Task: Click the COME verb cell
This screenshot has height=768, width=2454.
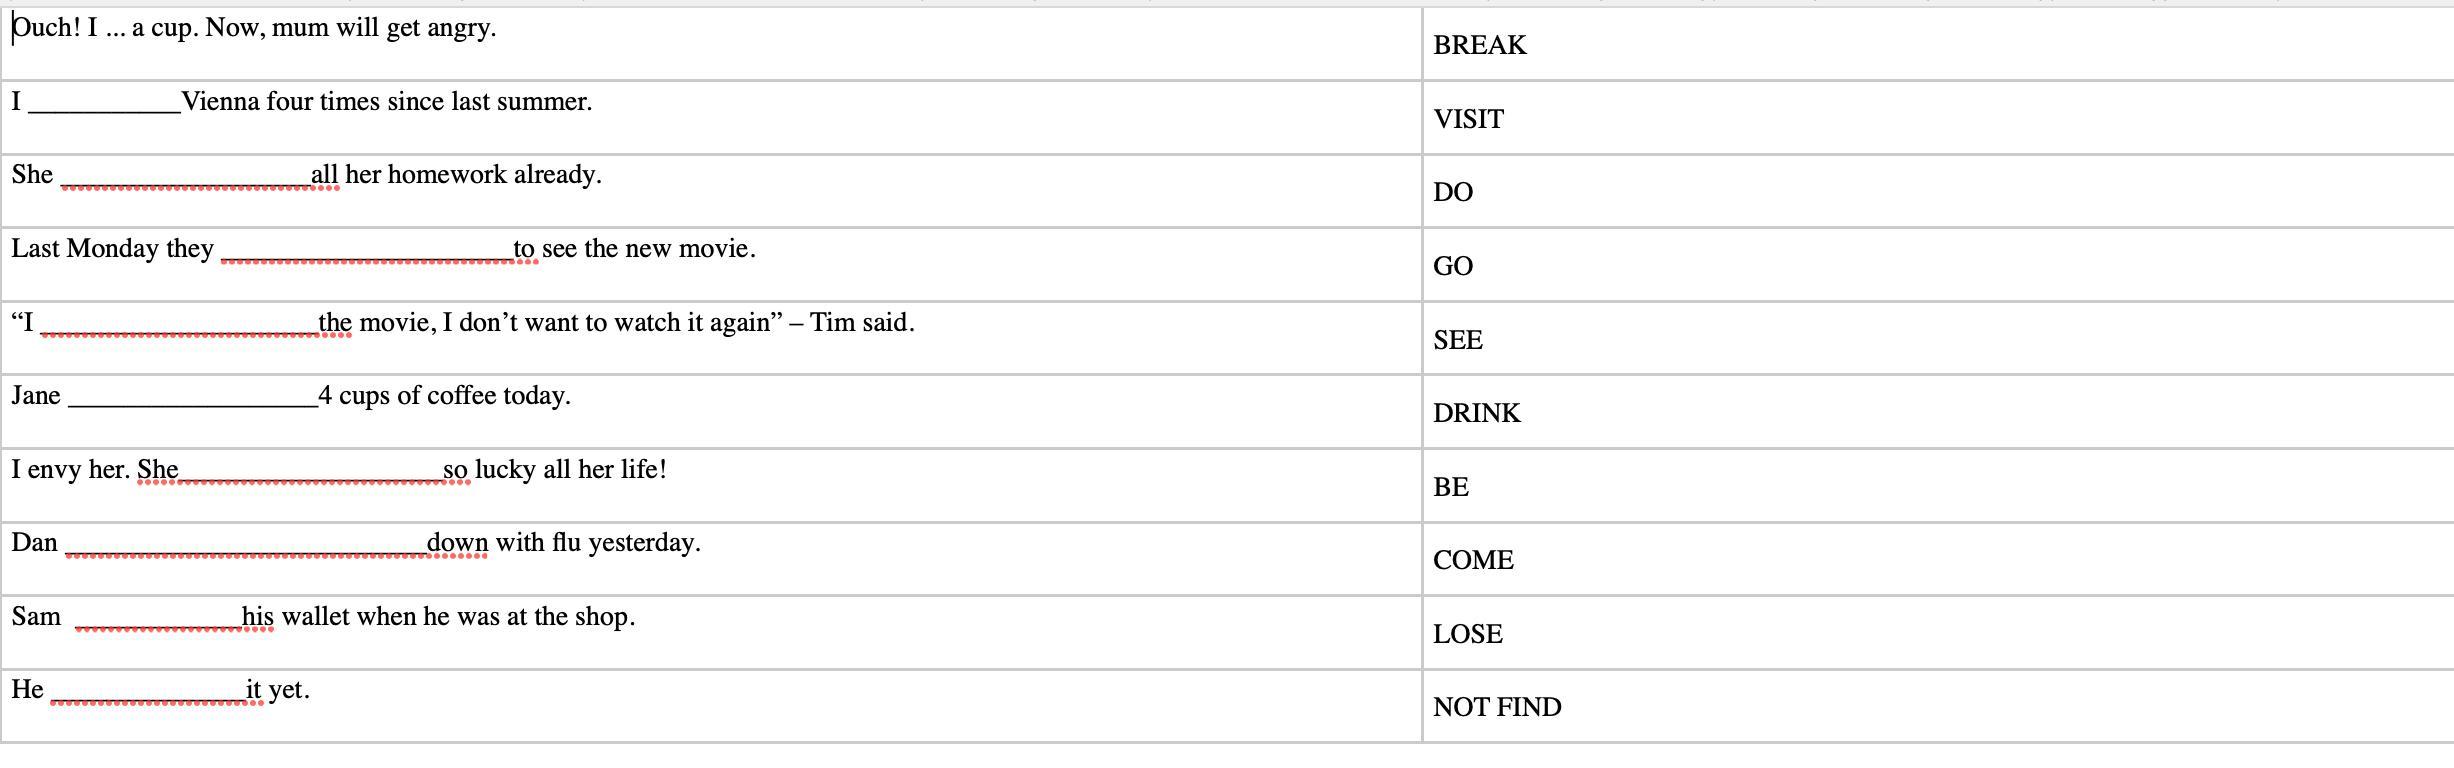Action: click(x=1473, y=561)
